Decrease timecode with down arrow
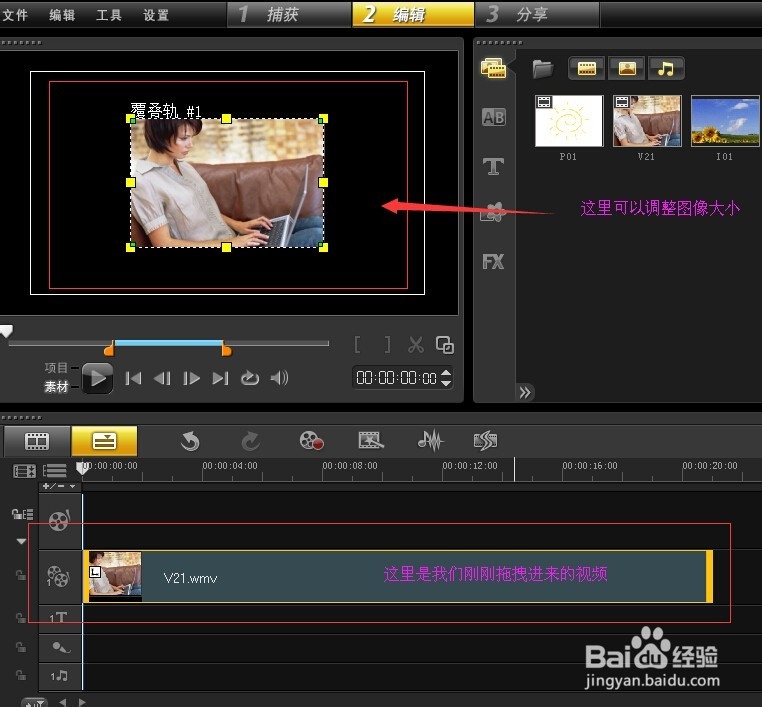This screenshot has width=762, height=707. click(x=446, y=383)
